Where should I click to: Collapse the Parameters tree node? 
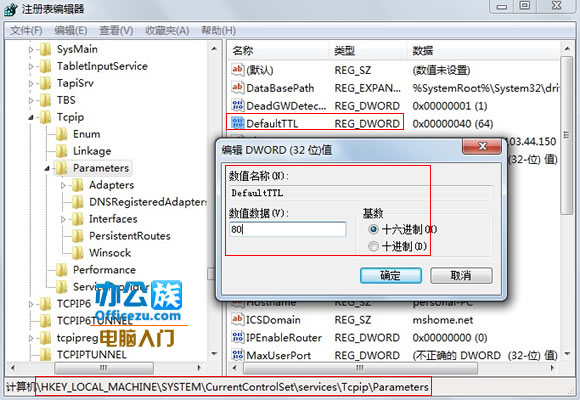coord(47,168)
